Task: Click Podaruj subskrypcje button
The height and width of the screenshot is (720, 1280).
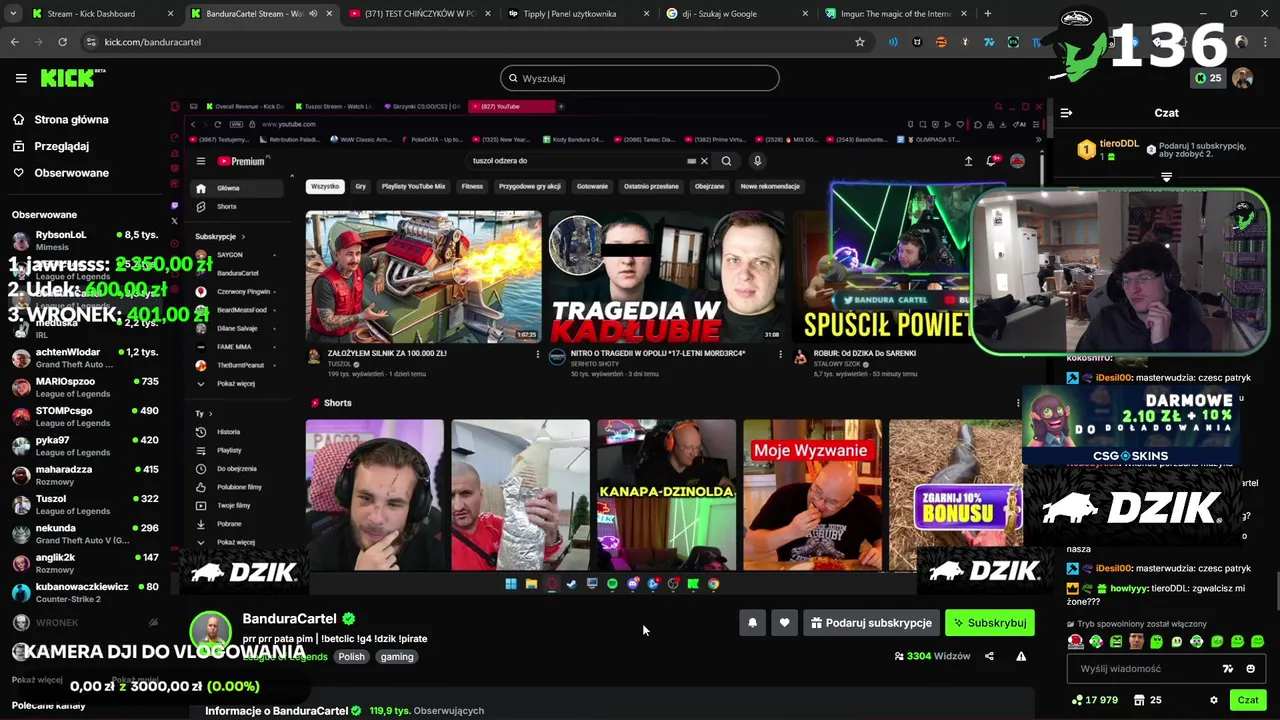Action: [871, 623]
